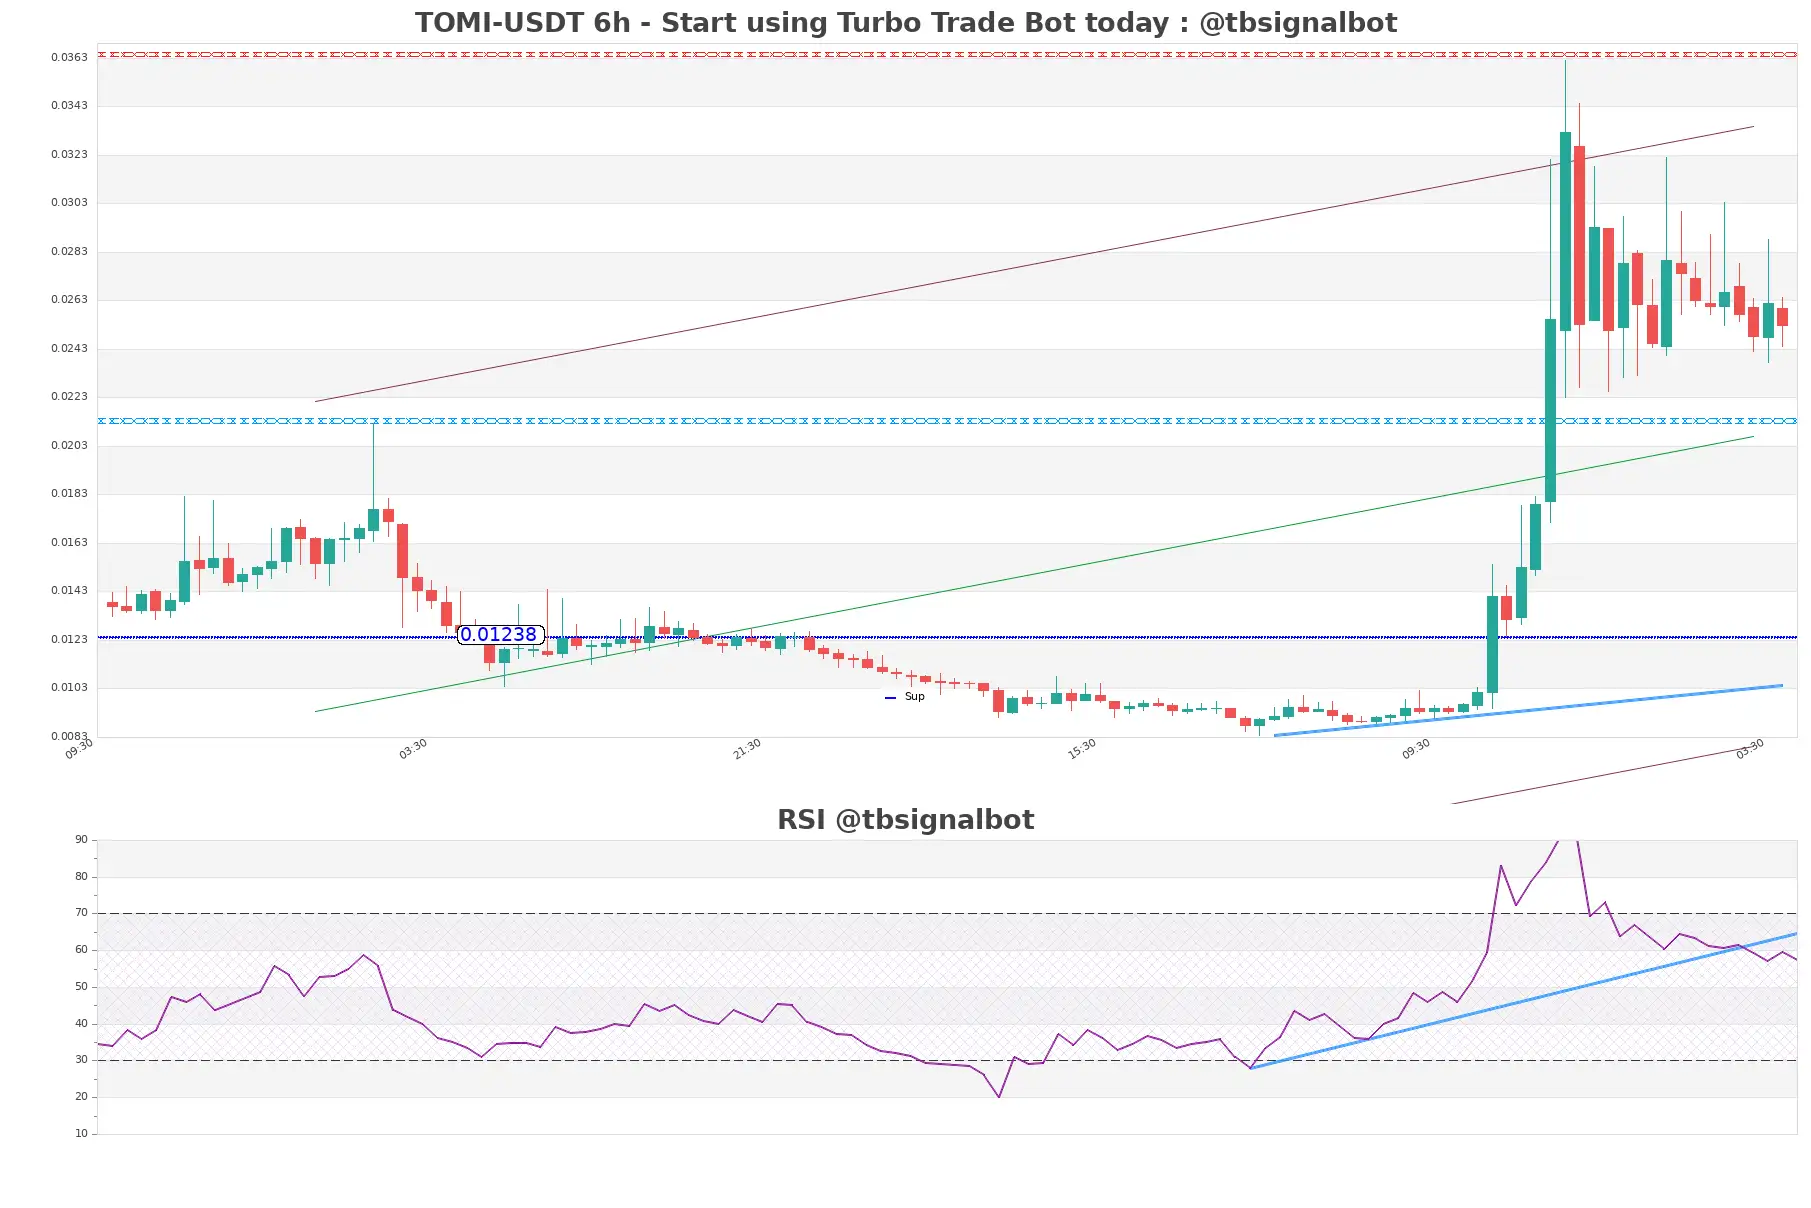Click the 15:30 time axis label
Image resolution: width=1811 pixels, height=1208 pixels.
[x=1082, y=749]
